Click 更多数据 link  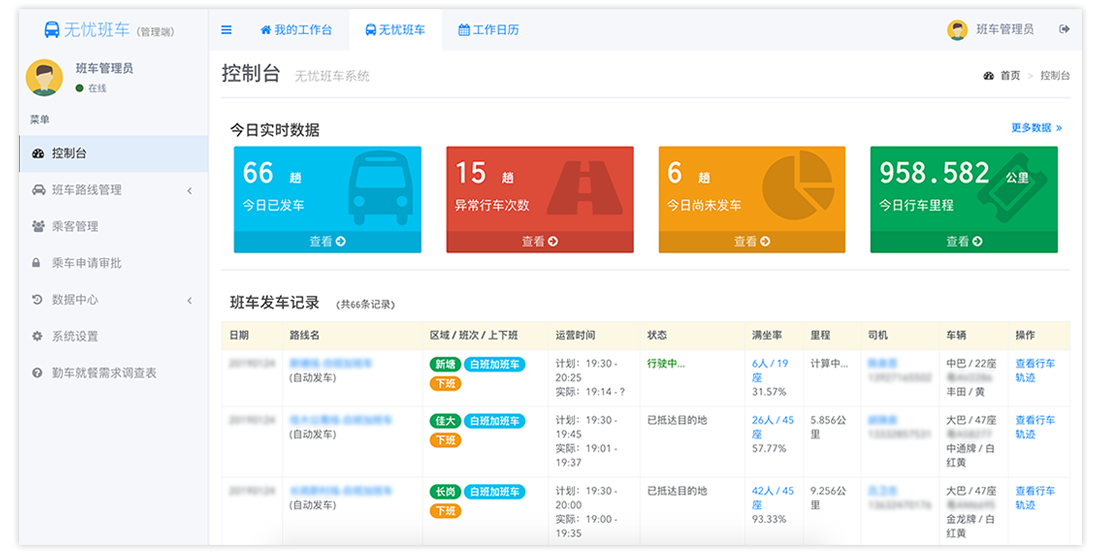1036,128
